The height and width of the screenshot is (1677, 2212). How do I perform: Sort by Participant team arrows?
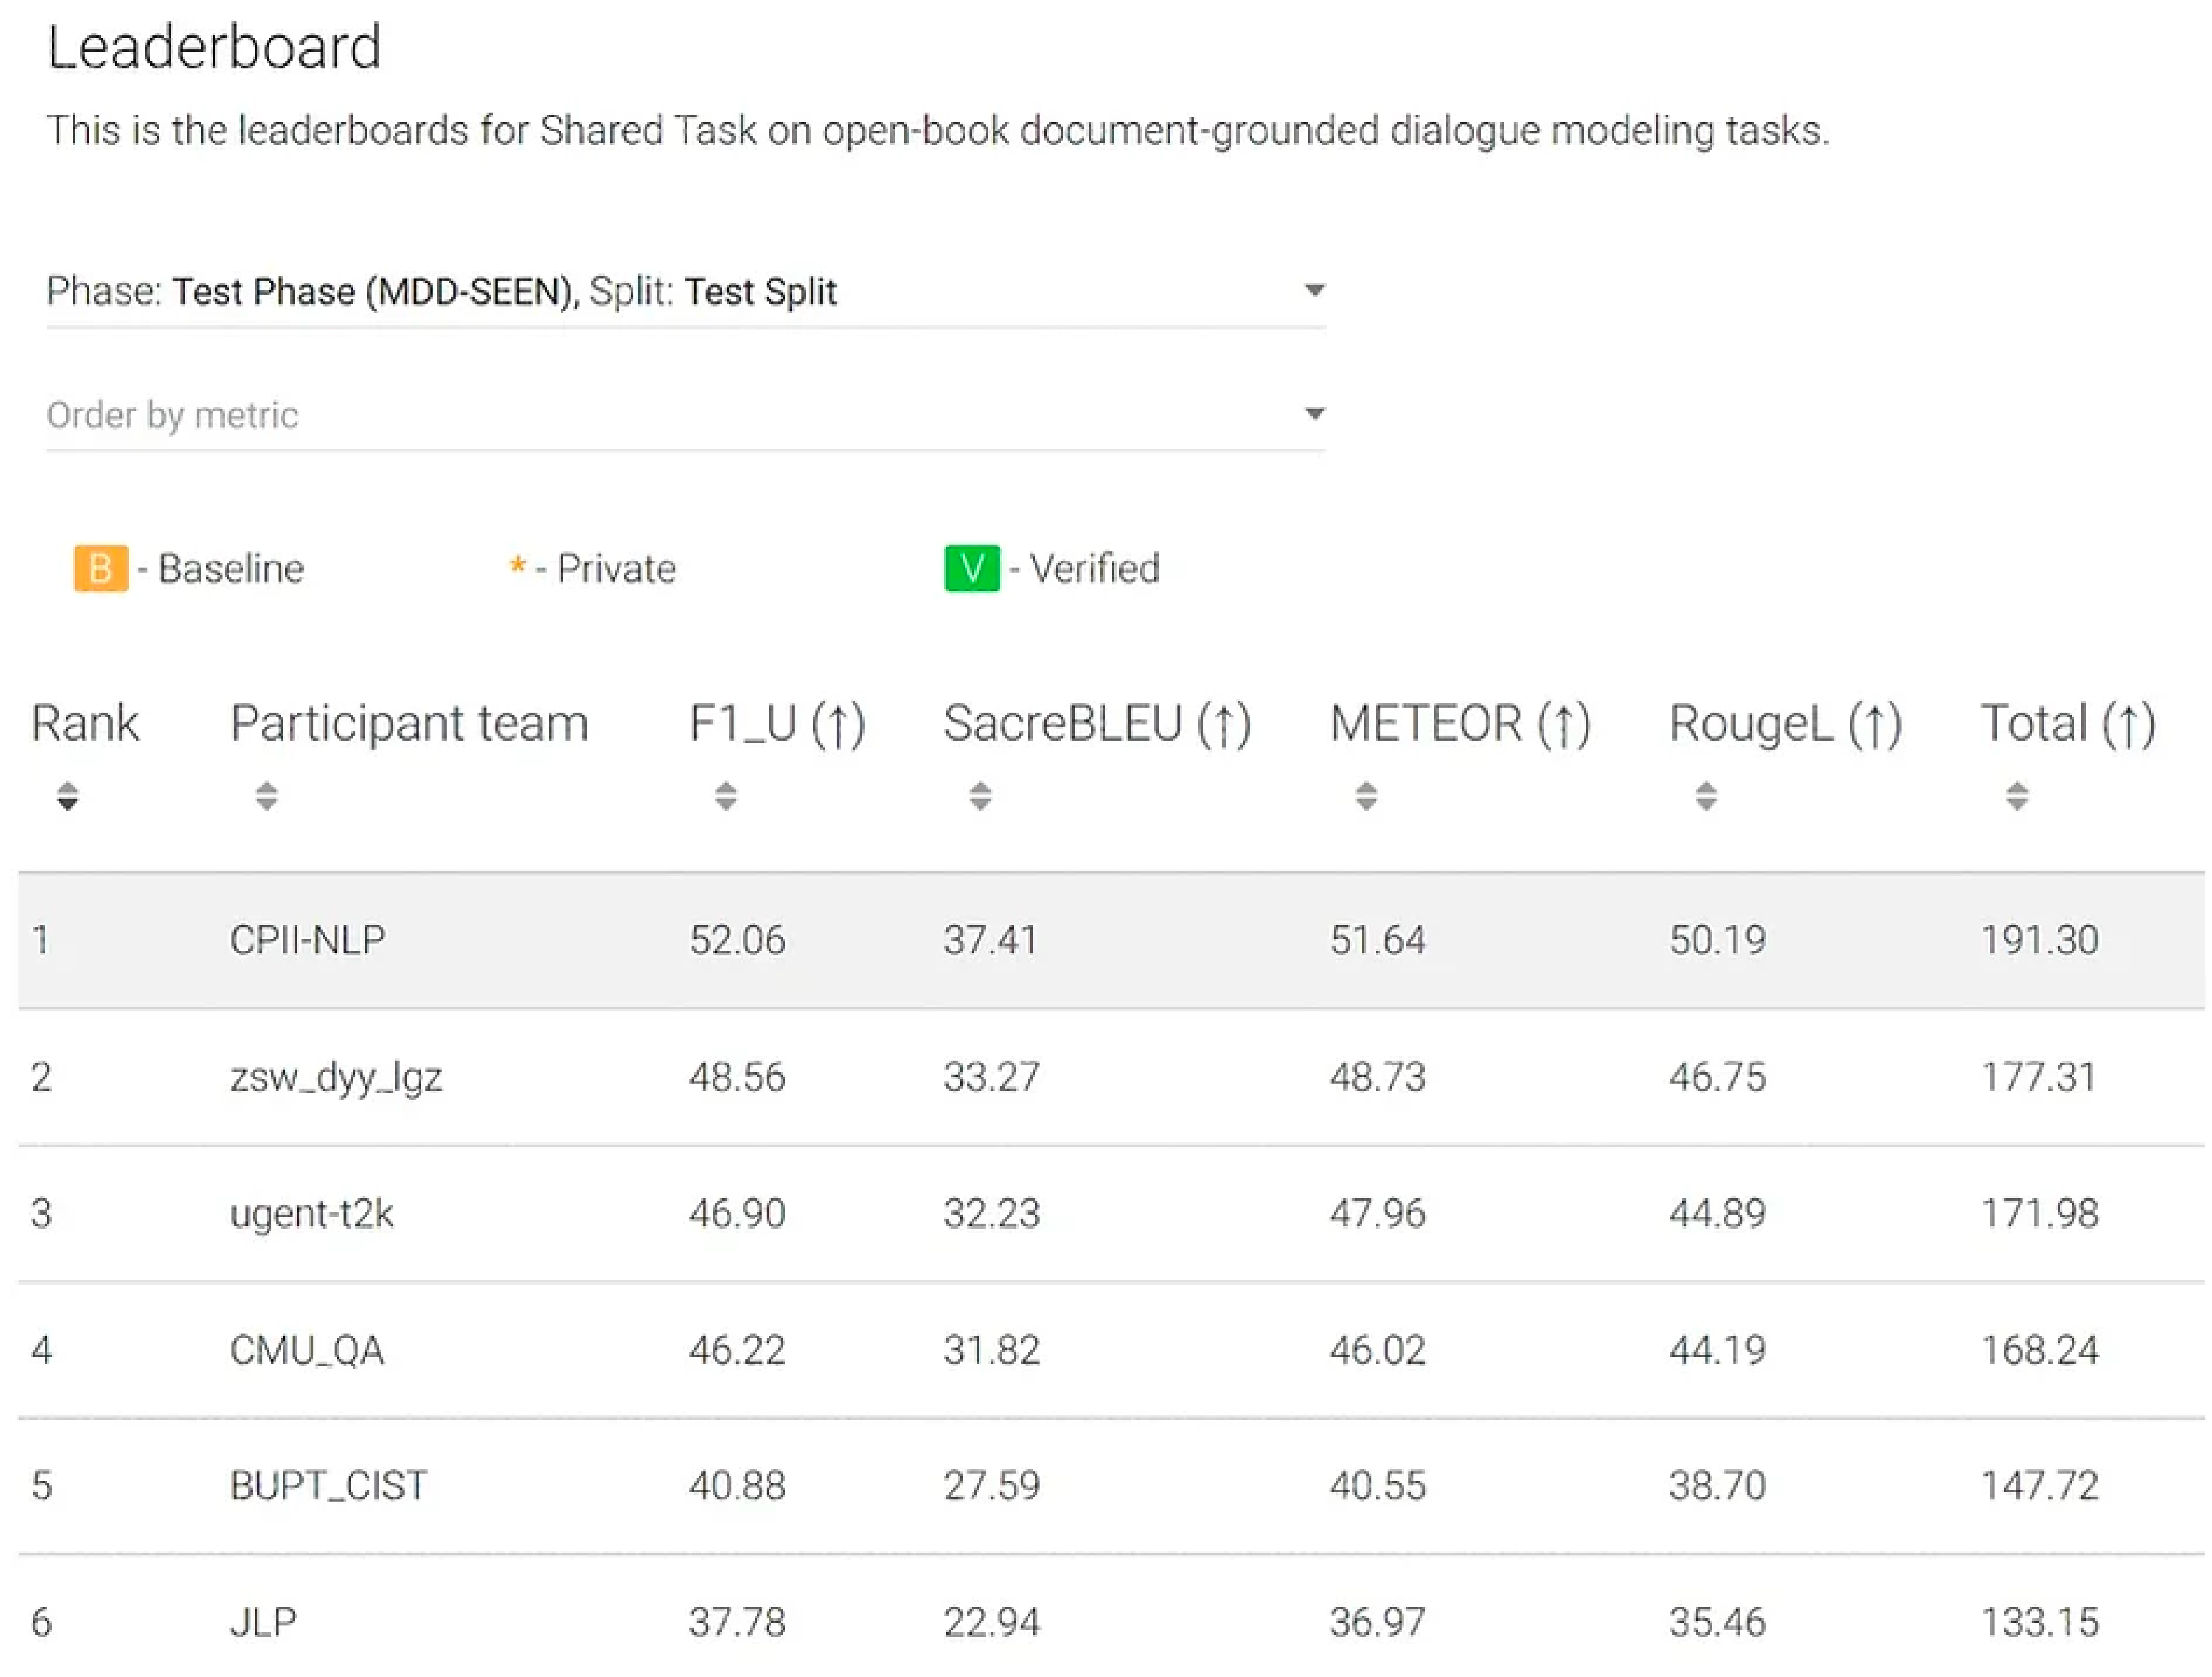[266, 796]
